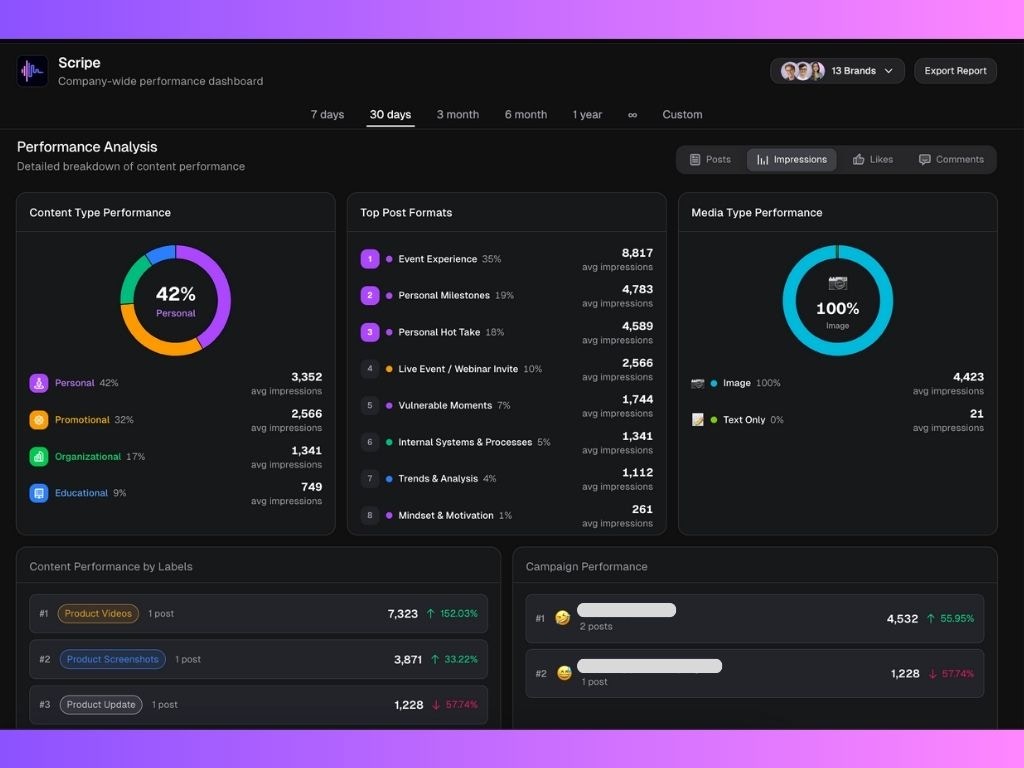This screenshot has width=1024, height=768.
Task: Open the infinity time range option
Action: pos(632,114)
